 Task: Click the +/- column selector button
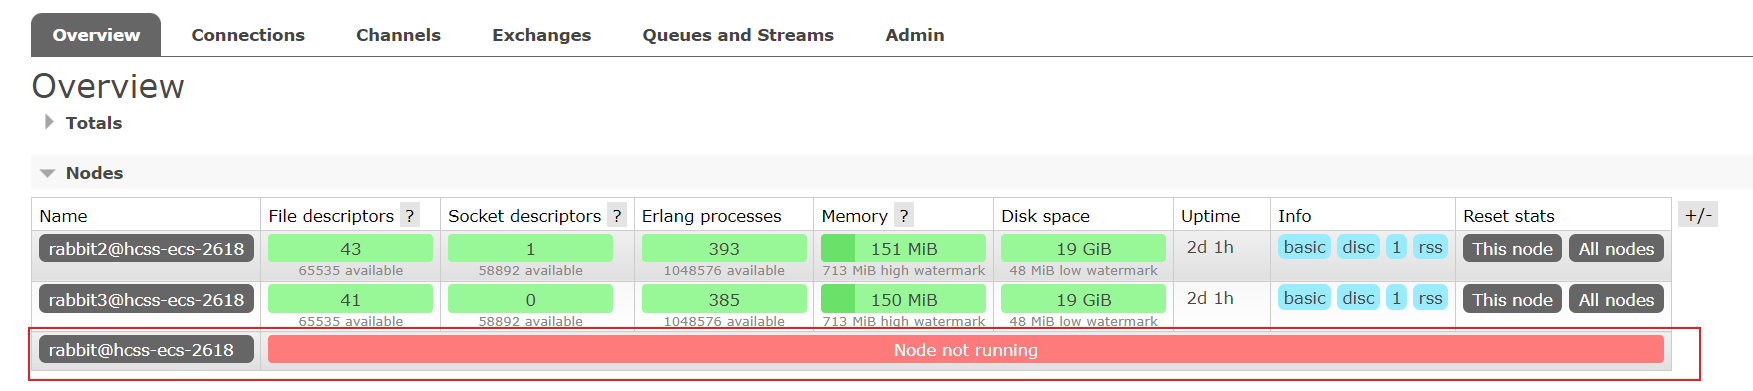(x=1698, y=214)
